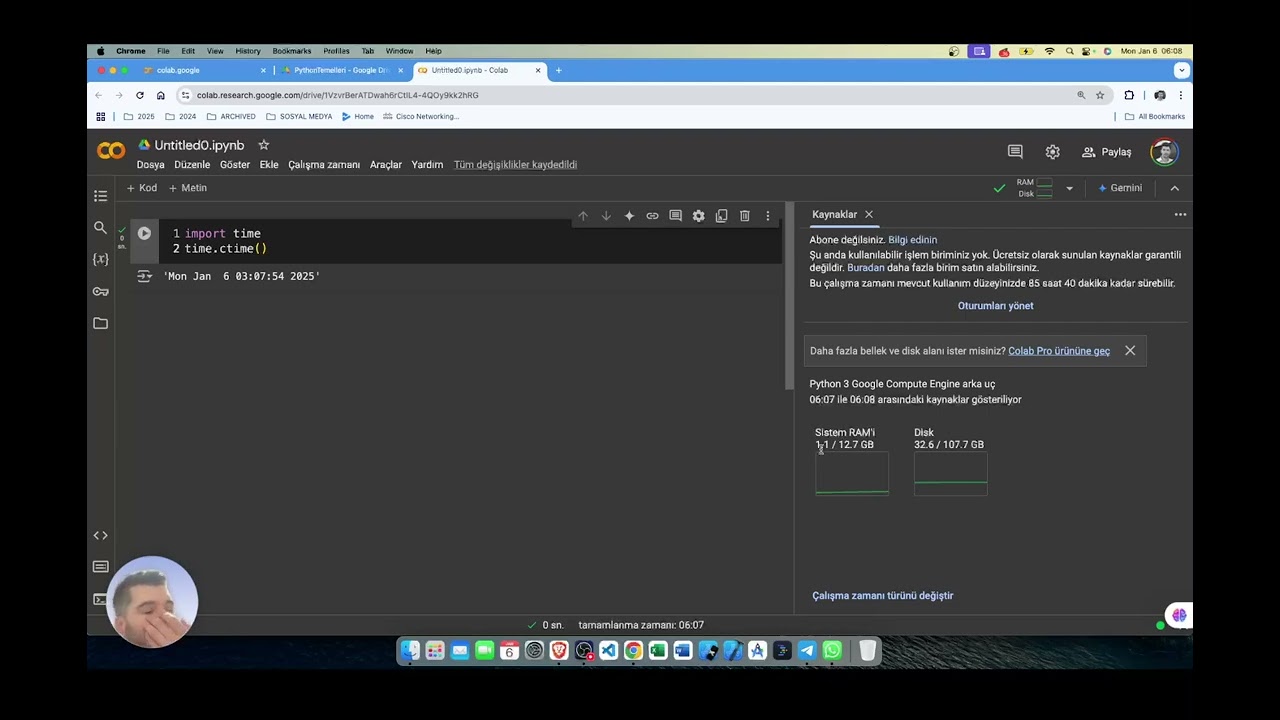Viewport: 1280px width, 720px height.
Task: Click Çalışma zamanı türünü değiştir link
Action: (x=883, y=596)
